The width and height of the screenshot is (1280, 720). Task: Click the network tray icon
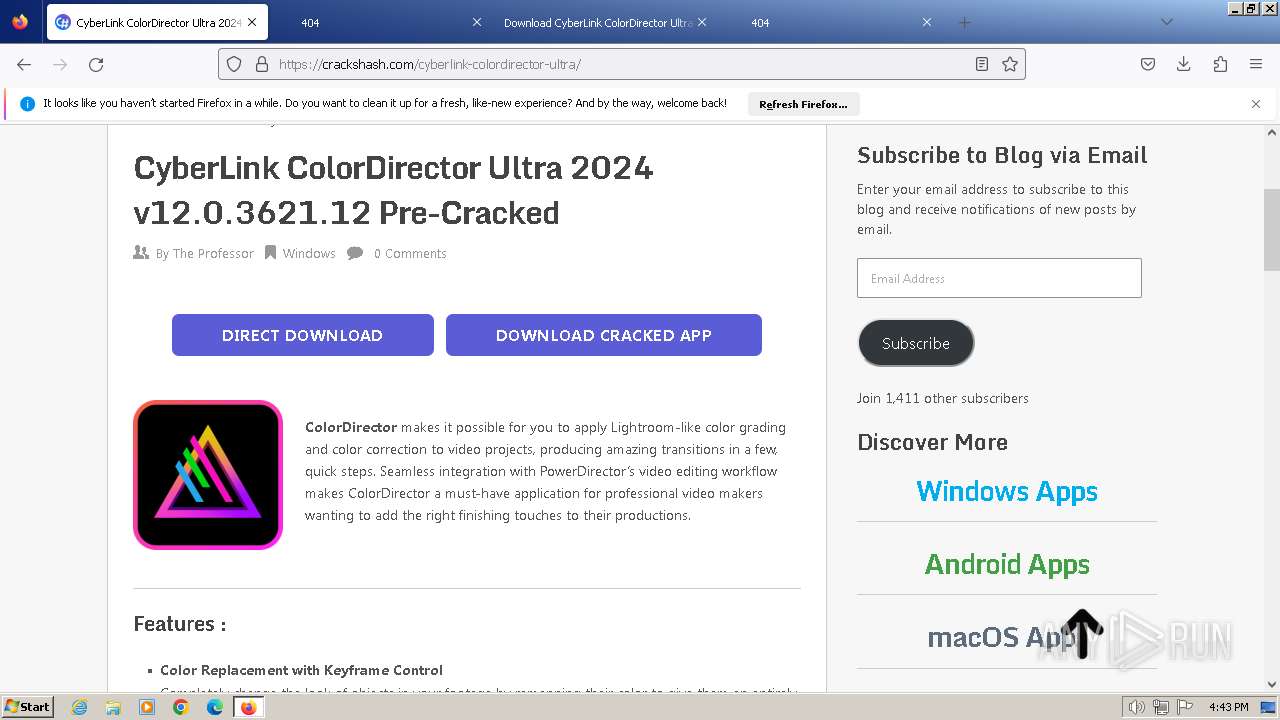pos(1161,707)
